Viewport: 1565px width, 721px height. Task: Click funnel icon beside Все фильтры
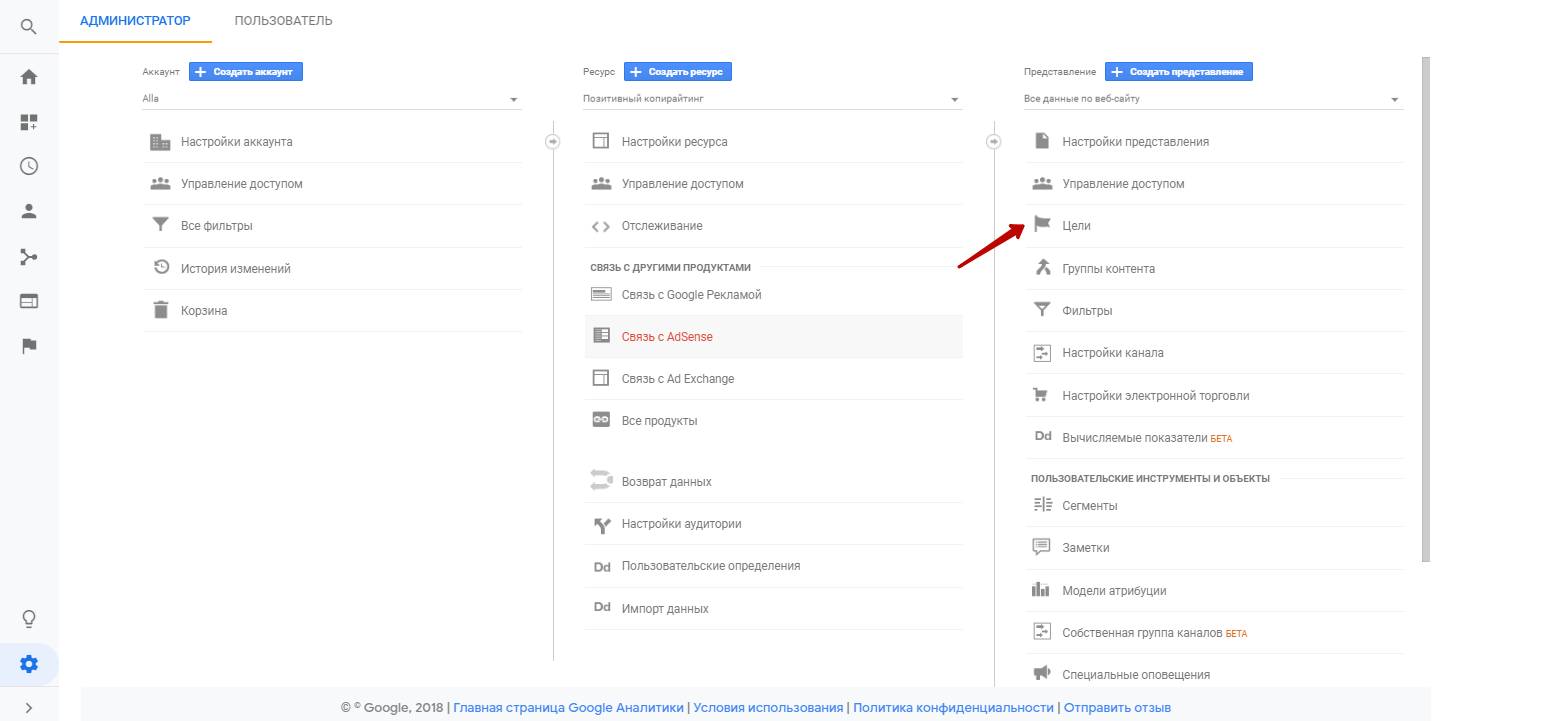coord(160,225)
